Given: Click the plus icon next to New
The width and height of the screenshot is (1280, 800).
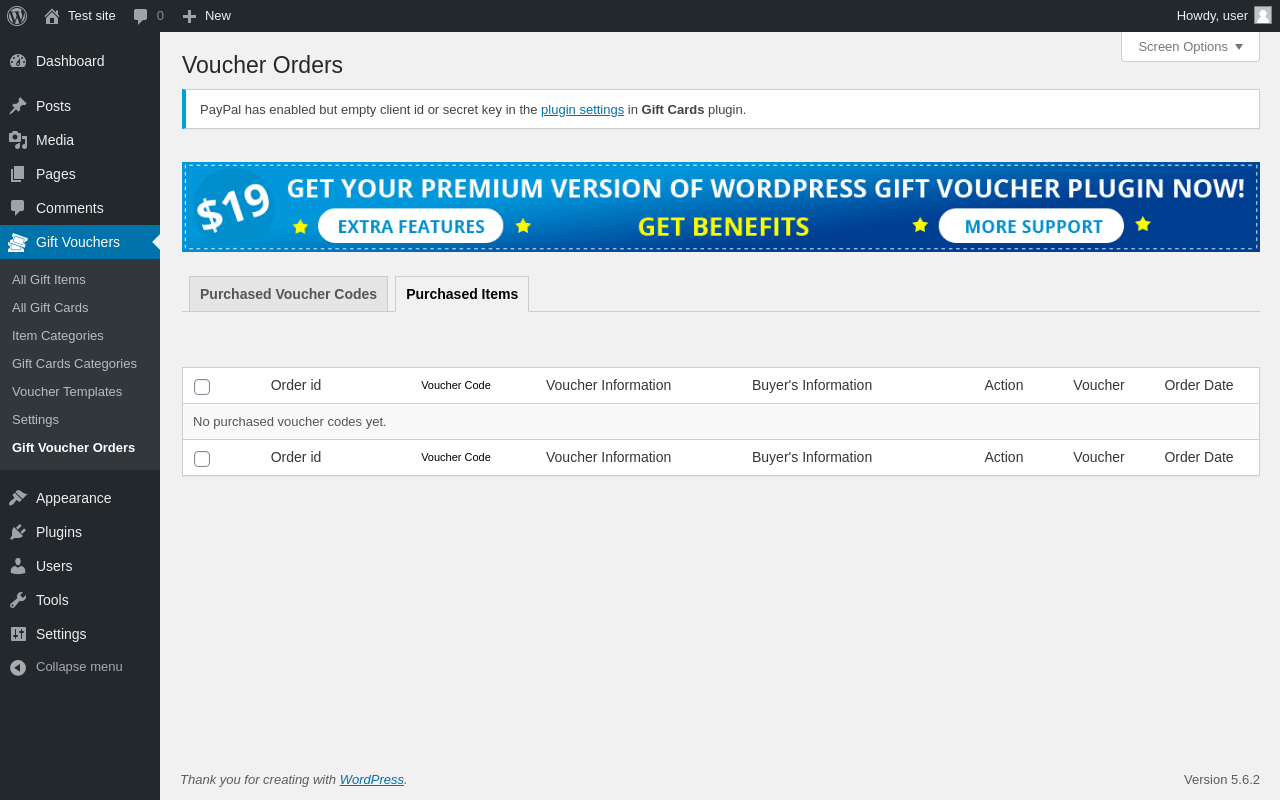Looking at the screenshot, I should pos(189,16).
